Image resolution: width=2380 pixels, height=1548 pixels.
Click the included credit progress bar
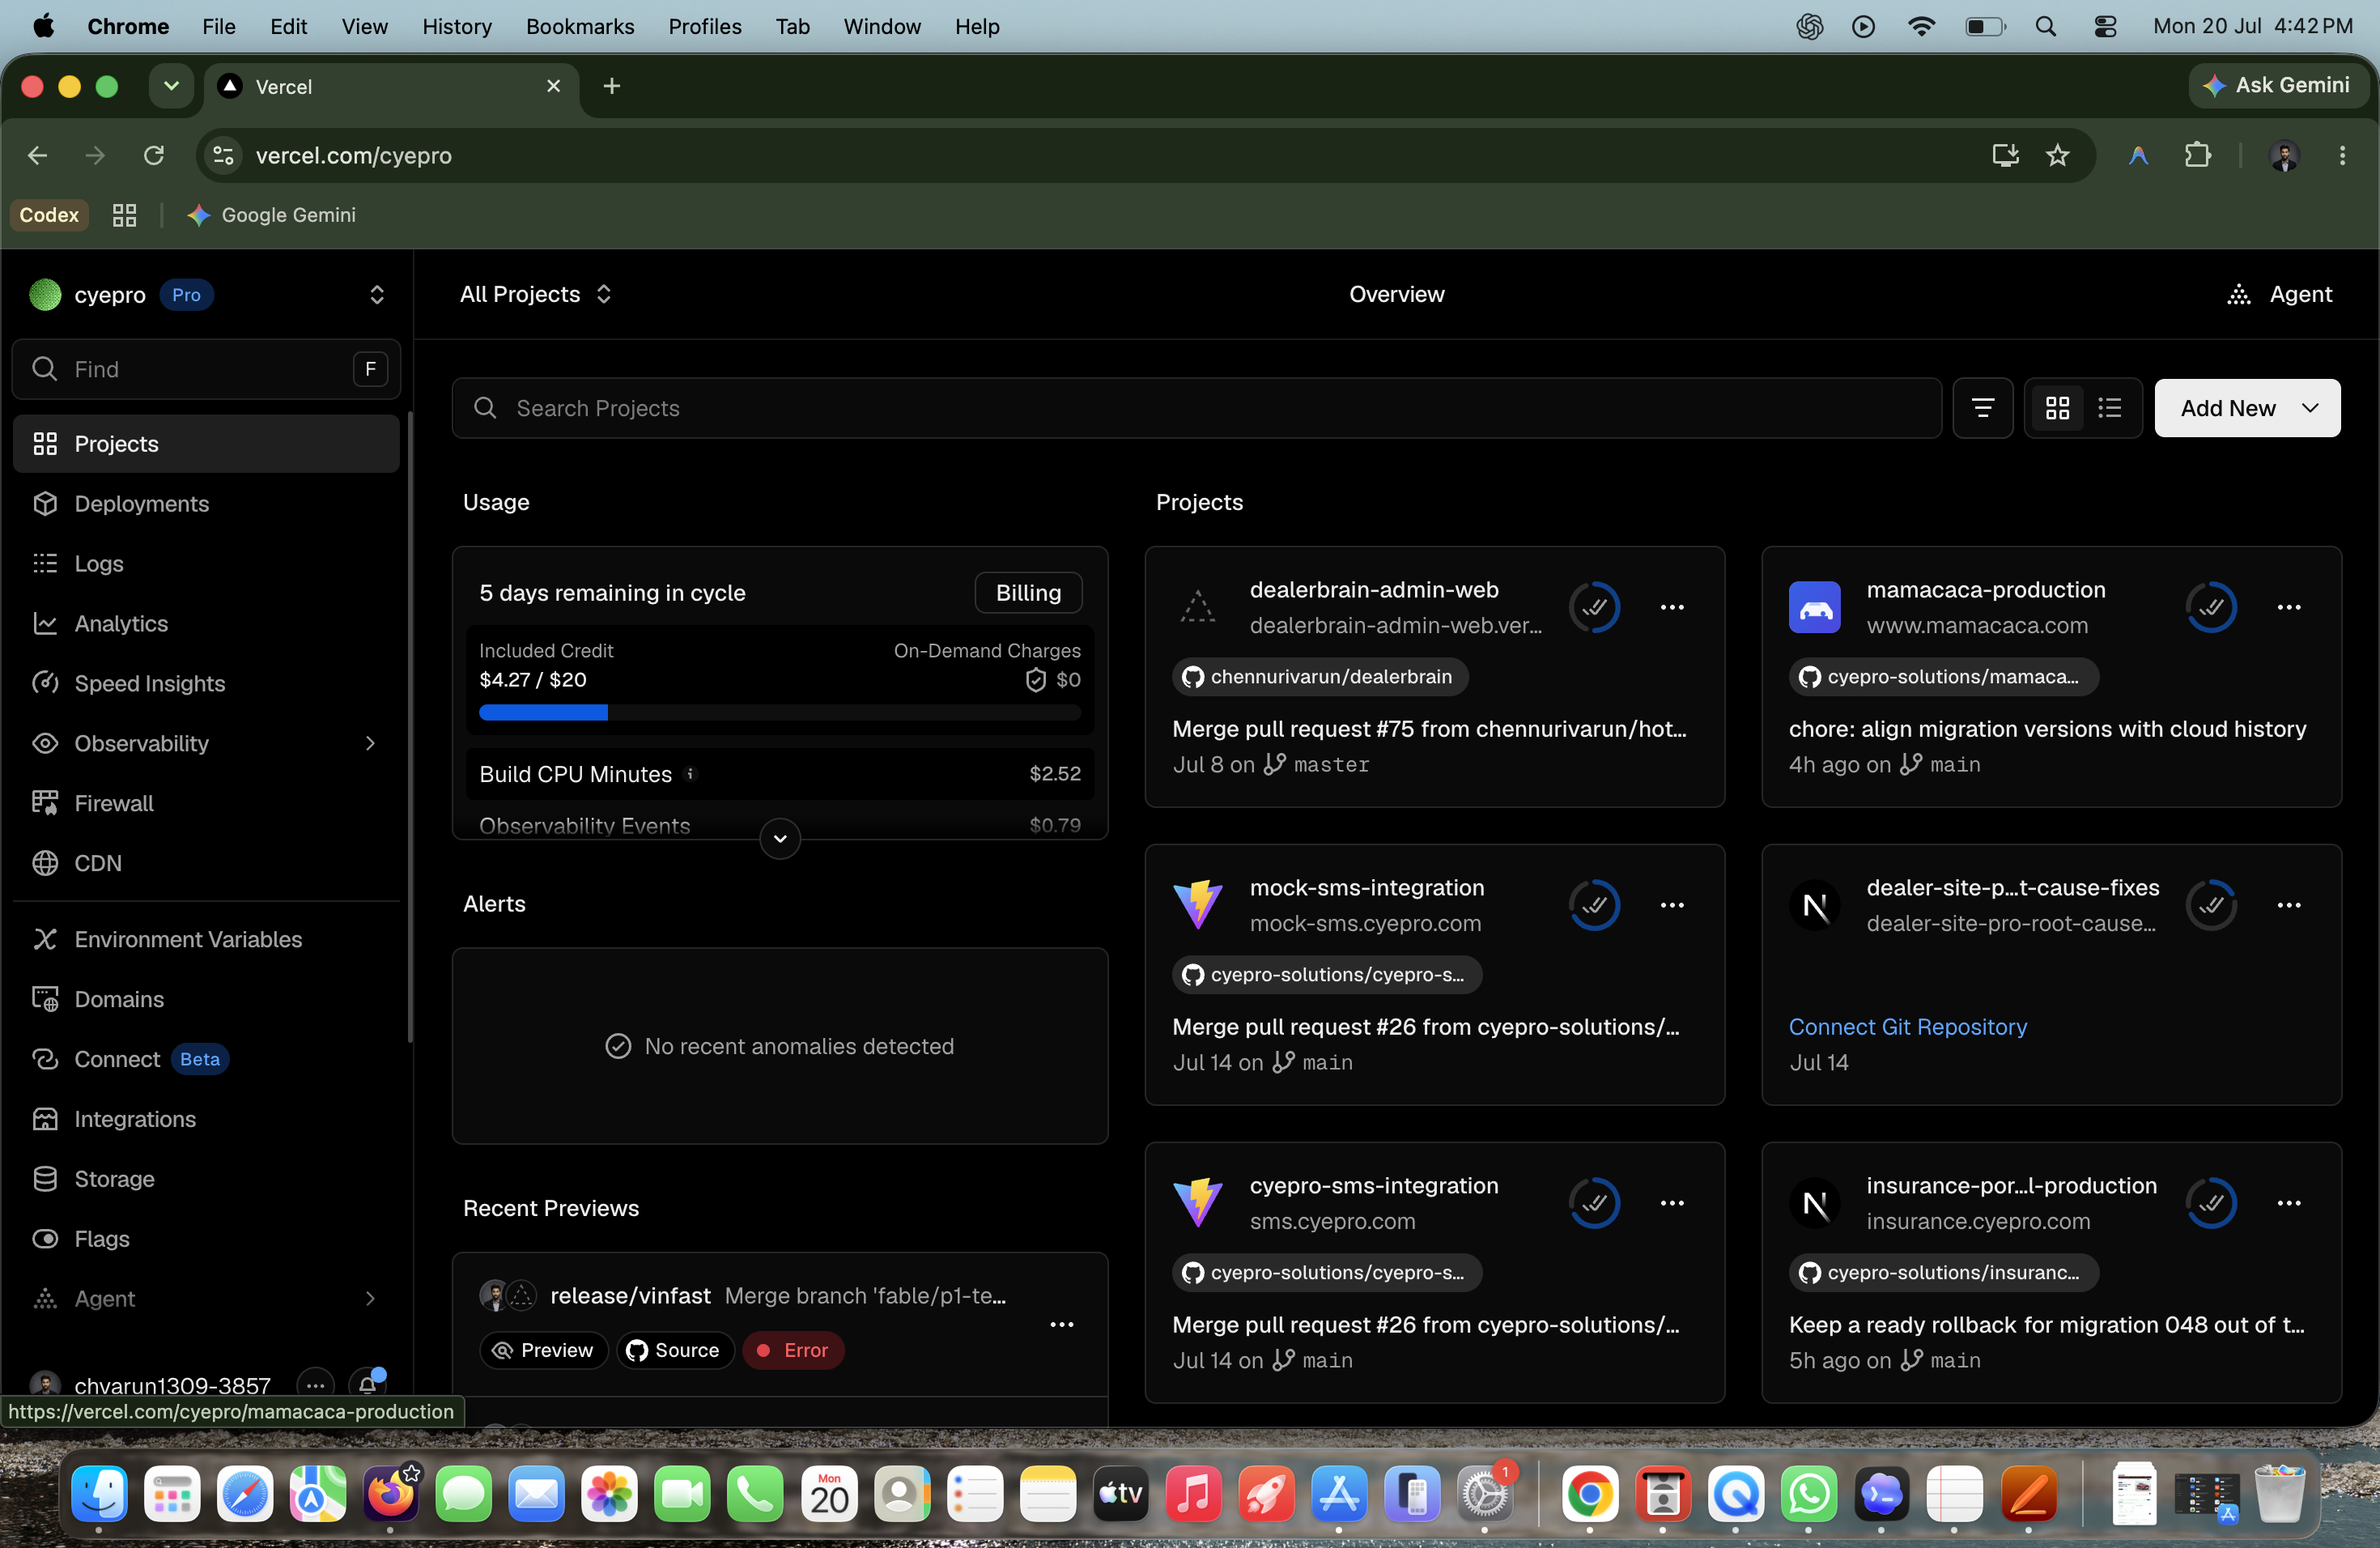tap(780, 712)
